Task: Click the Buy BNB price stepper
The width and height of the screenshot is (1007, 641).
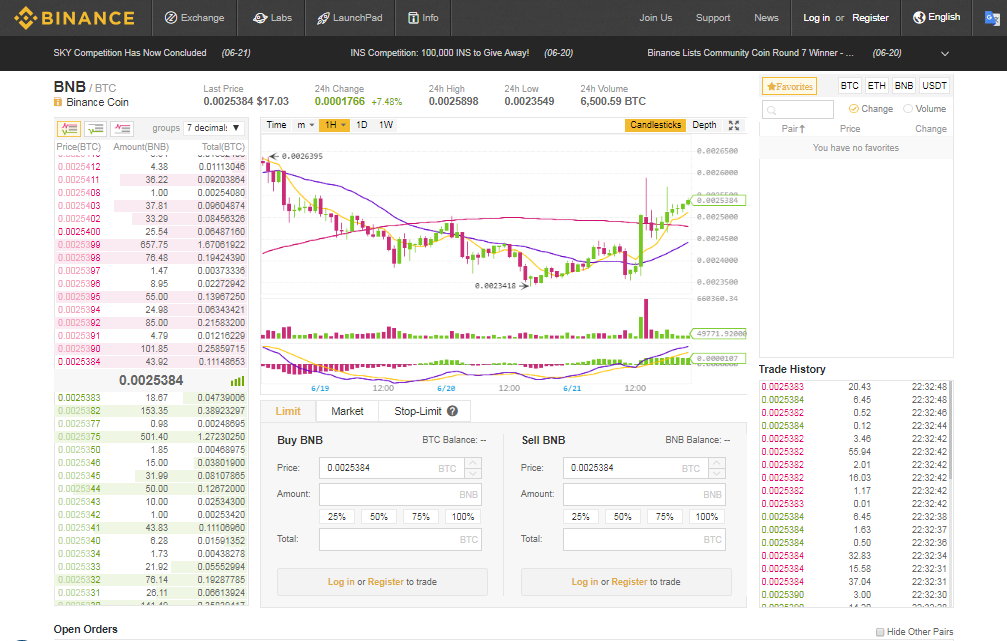Action: [473, 468]
